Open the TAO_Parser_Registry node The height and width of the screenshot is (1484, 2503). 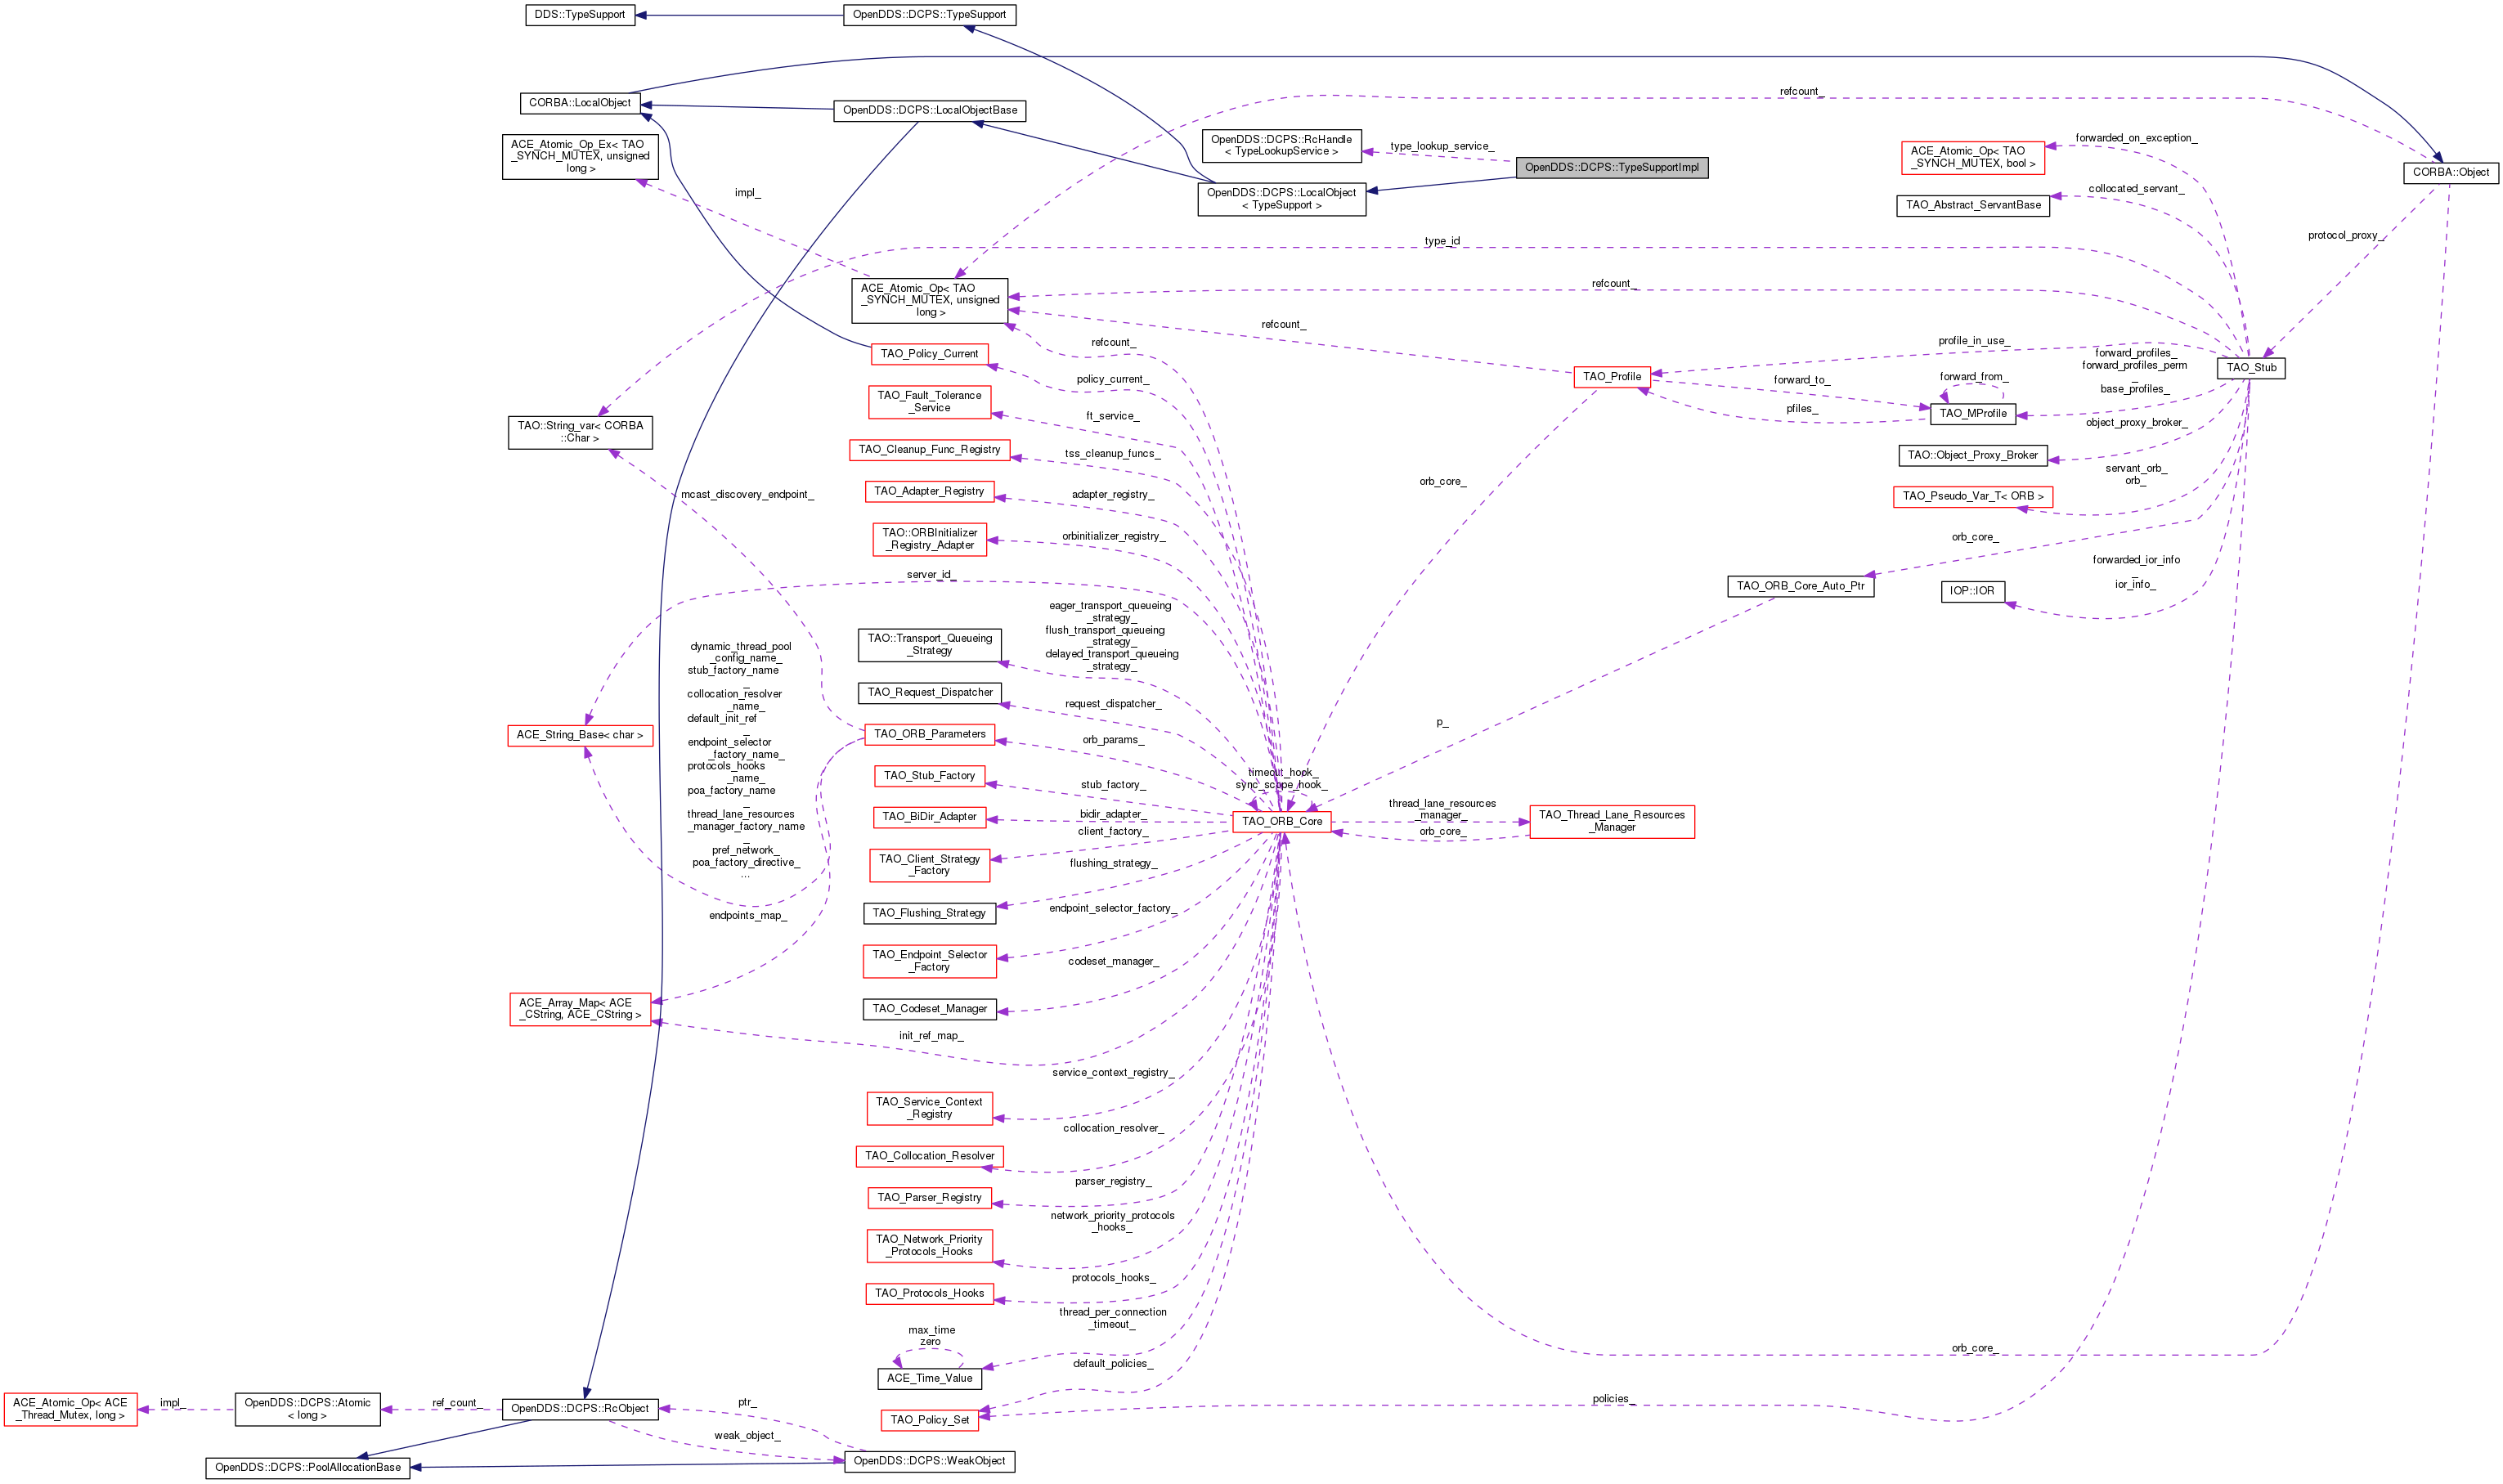point(929,1198)
